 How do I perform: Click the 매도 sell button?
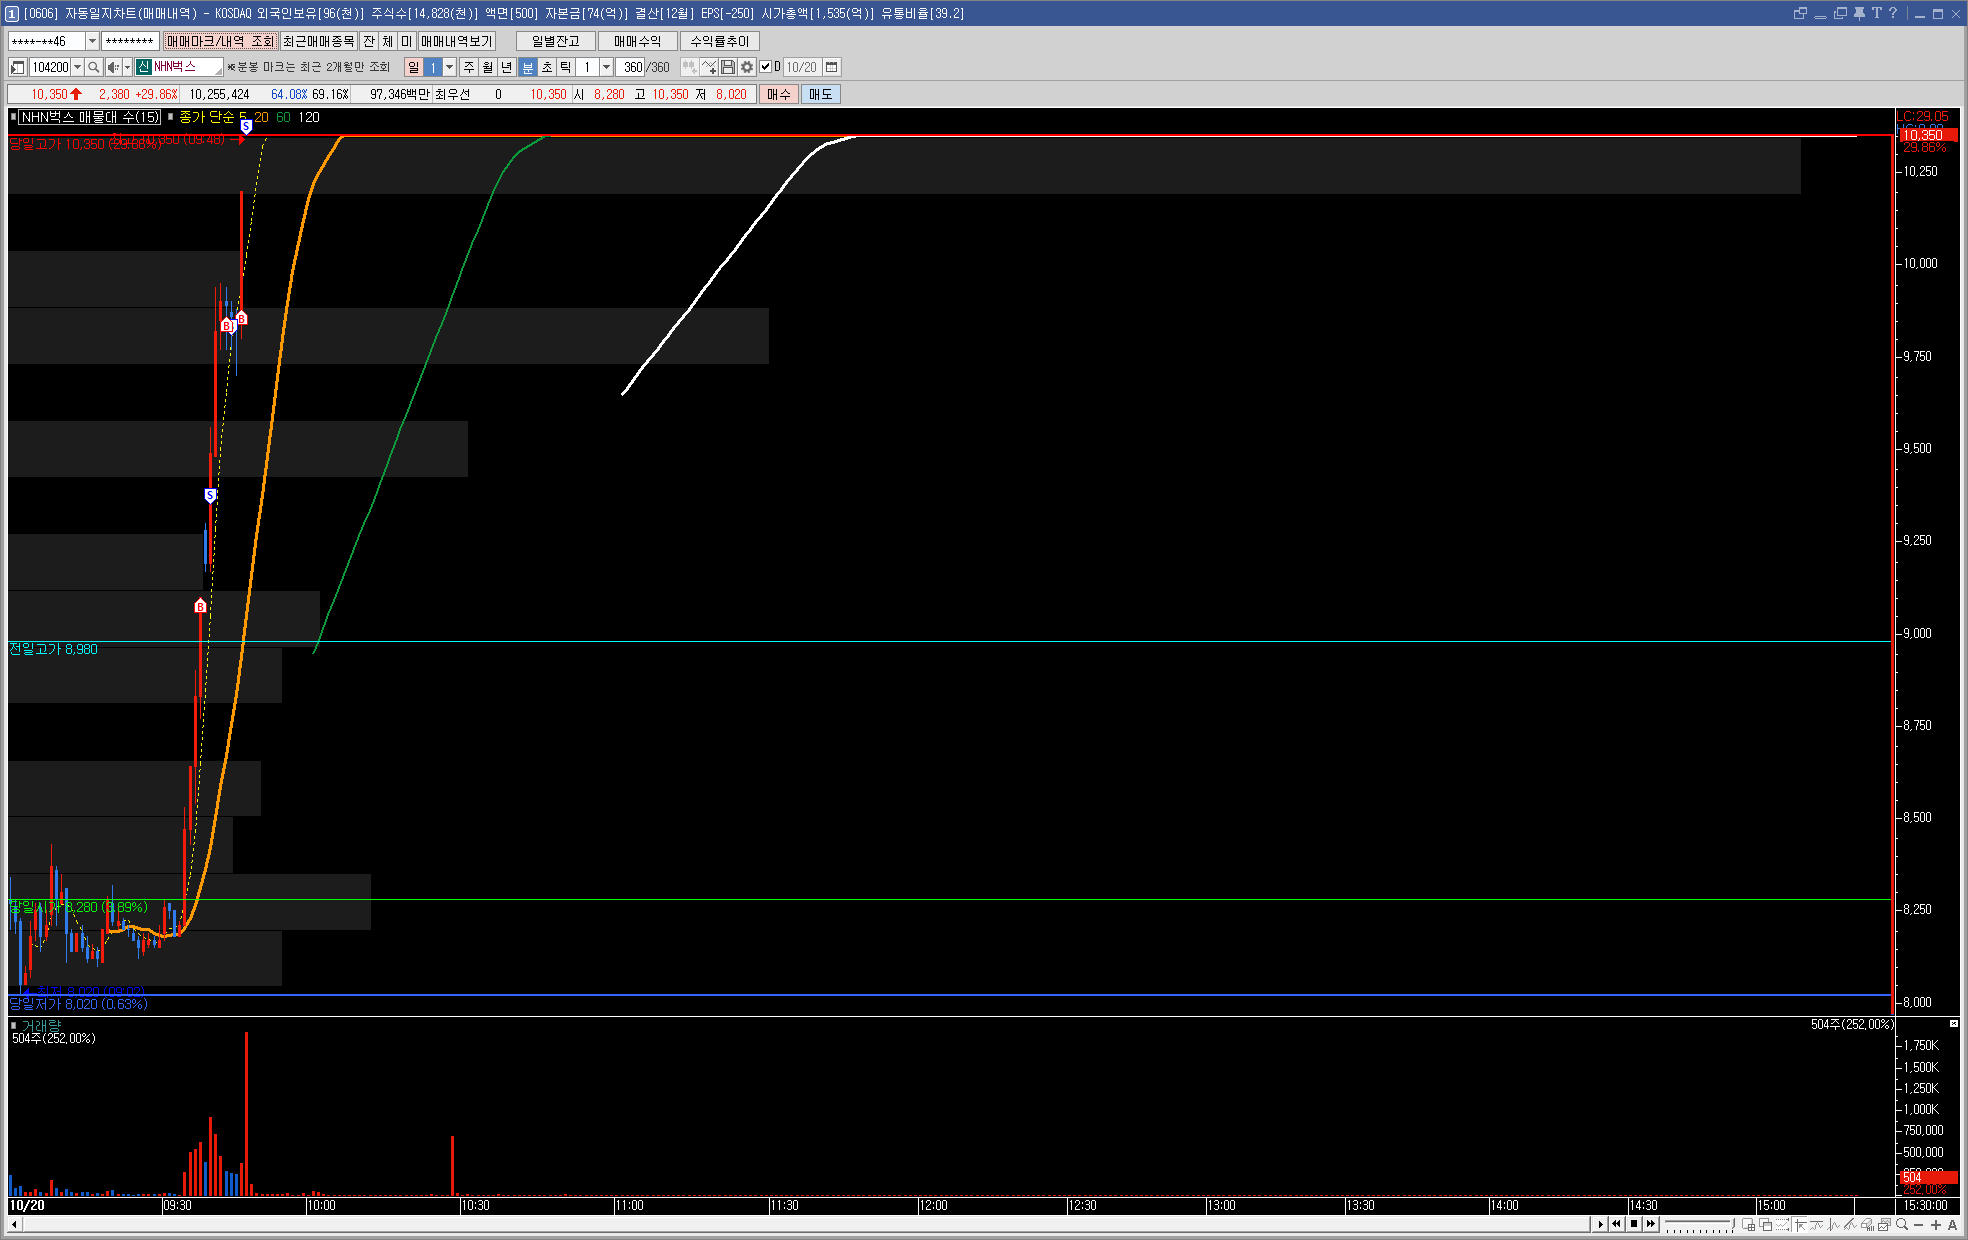[x=820, y=94]
